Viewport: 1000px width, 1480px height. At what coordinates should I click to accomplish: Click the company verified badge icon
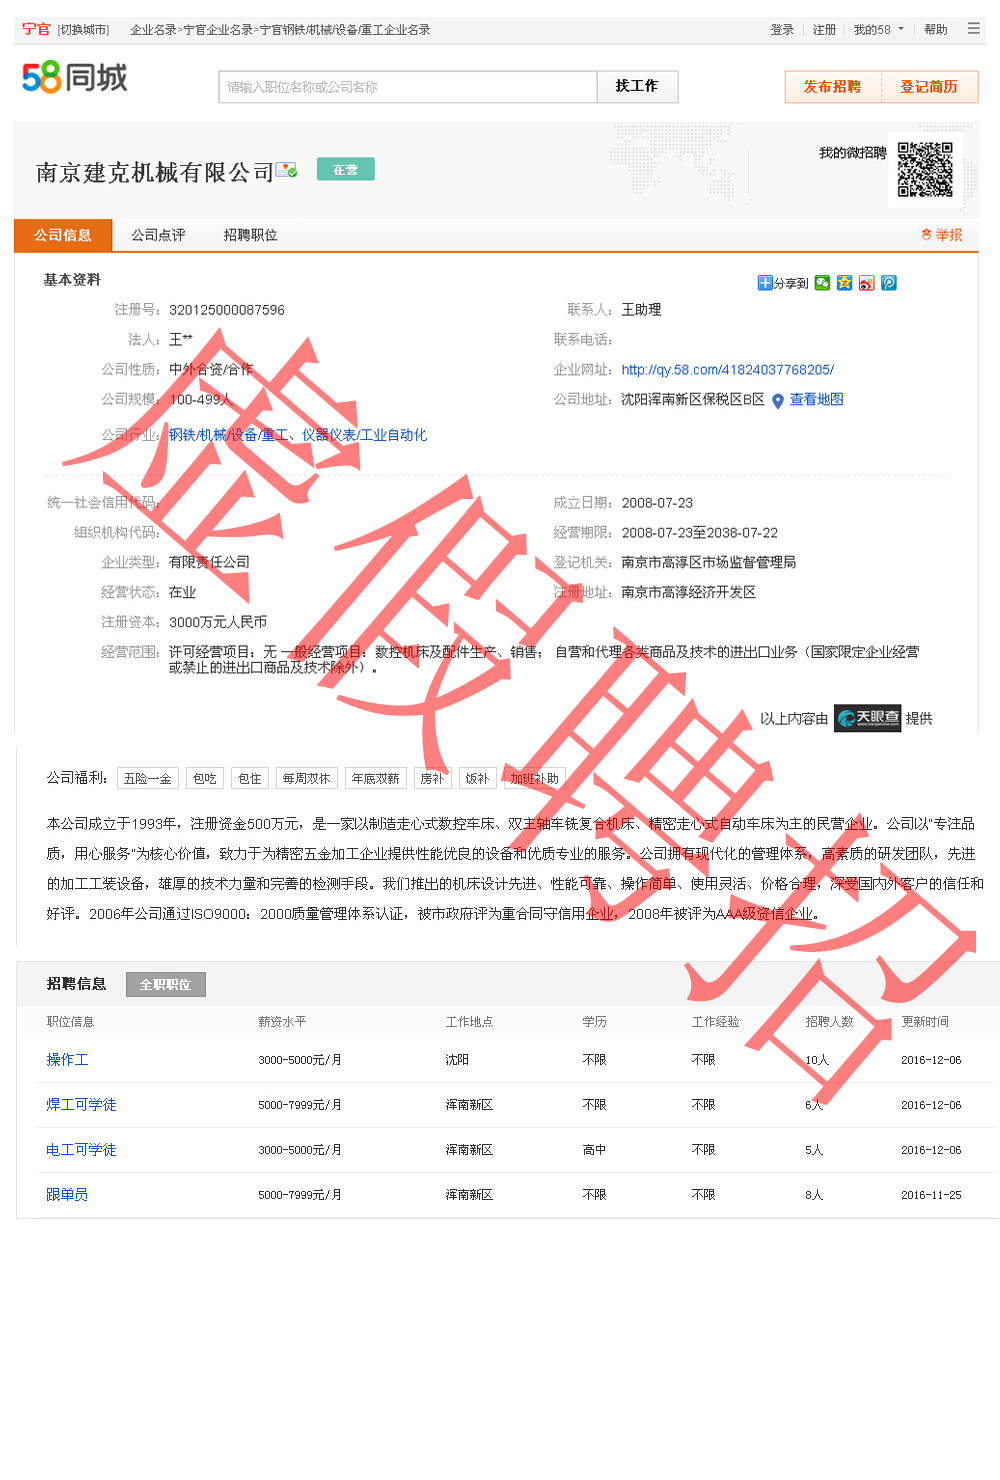(286, 171)
